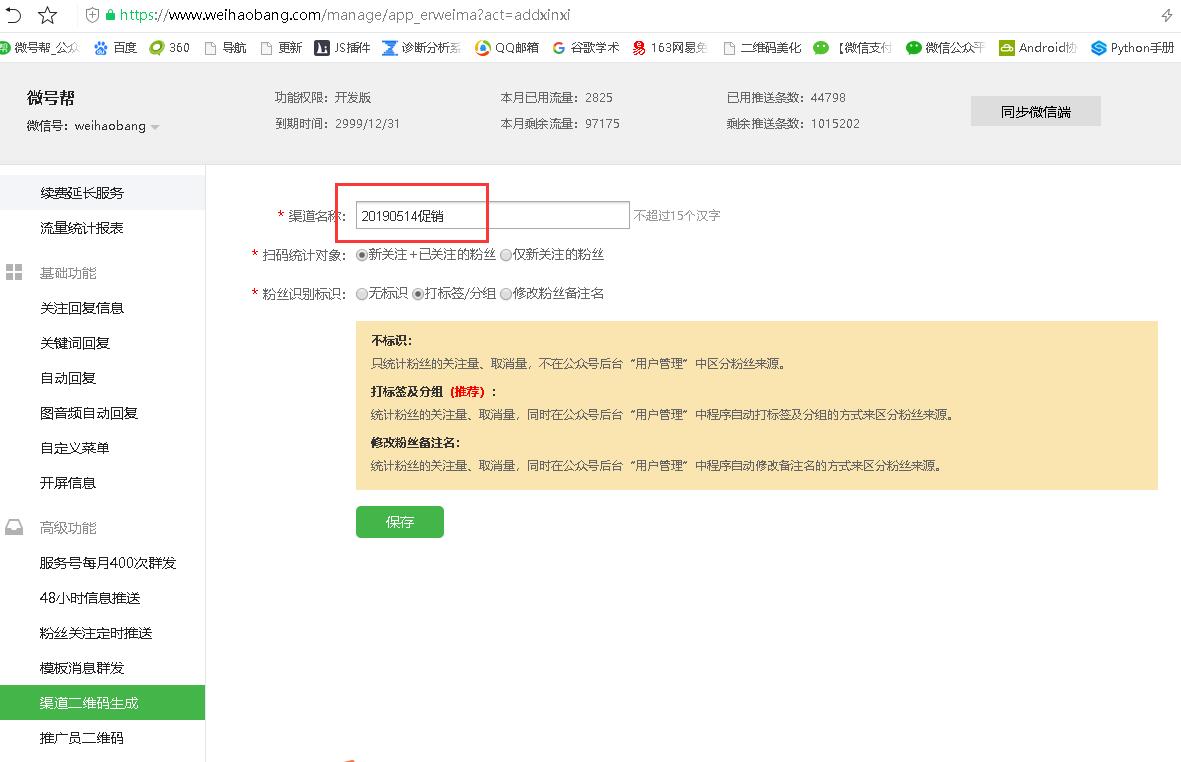Click the green padlock icon
The image size is (1181, 762).
click(110, 15)
